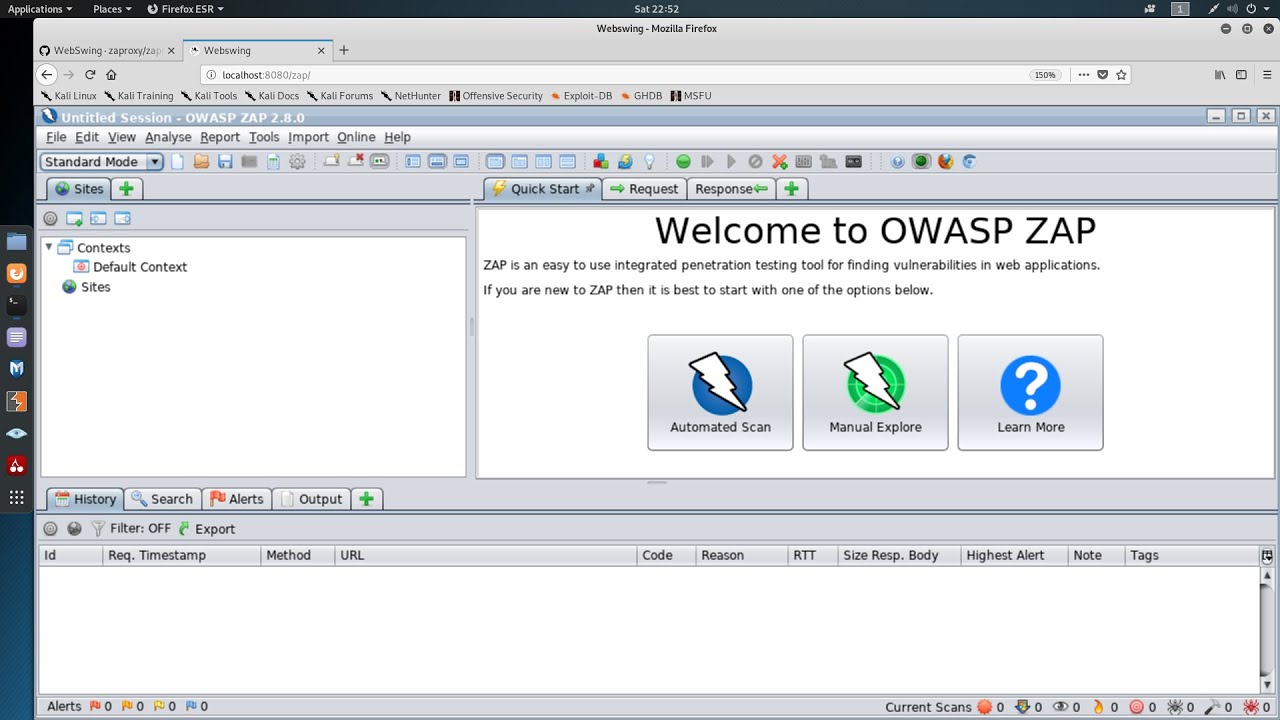Screen dimensions: 1280x720
Task: Open the Online menu
Action: click(356, 137)
